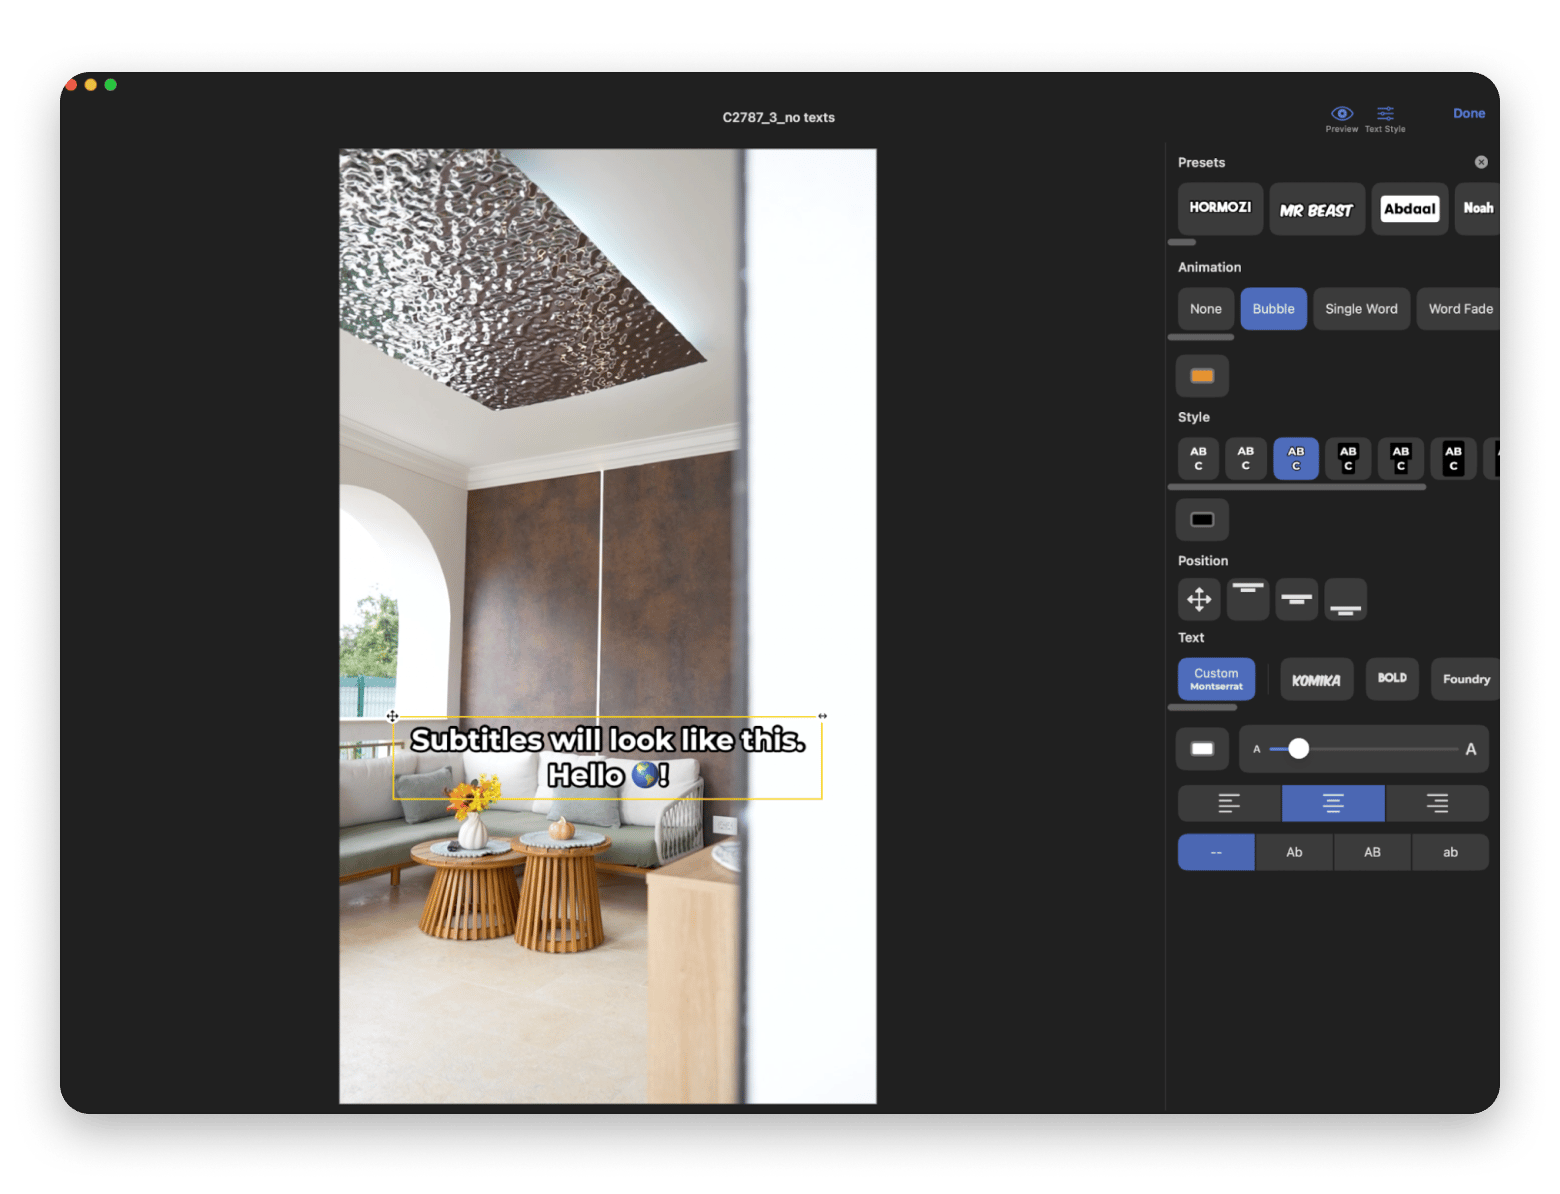This screenshot has width=1560, height=1194.
Task: Set subtitle position to bottom
Action: pos(1345,600)
